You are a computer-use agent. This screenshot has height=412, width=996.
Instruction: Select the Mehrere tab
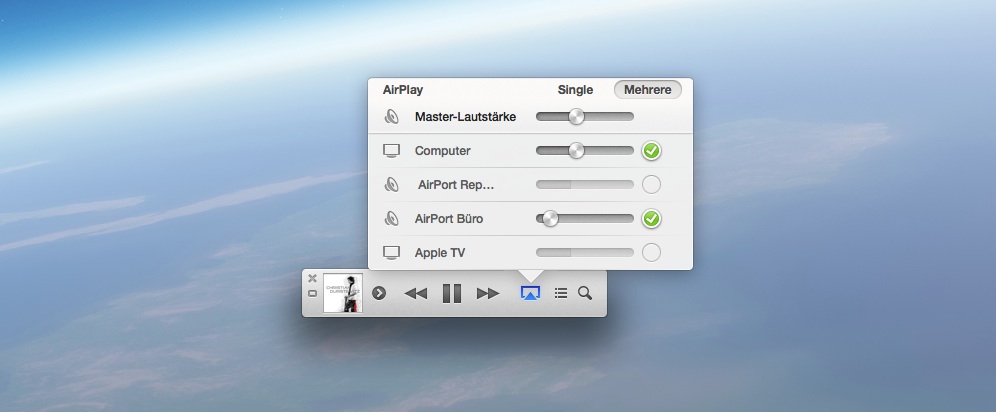(x=648, y=90)
